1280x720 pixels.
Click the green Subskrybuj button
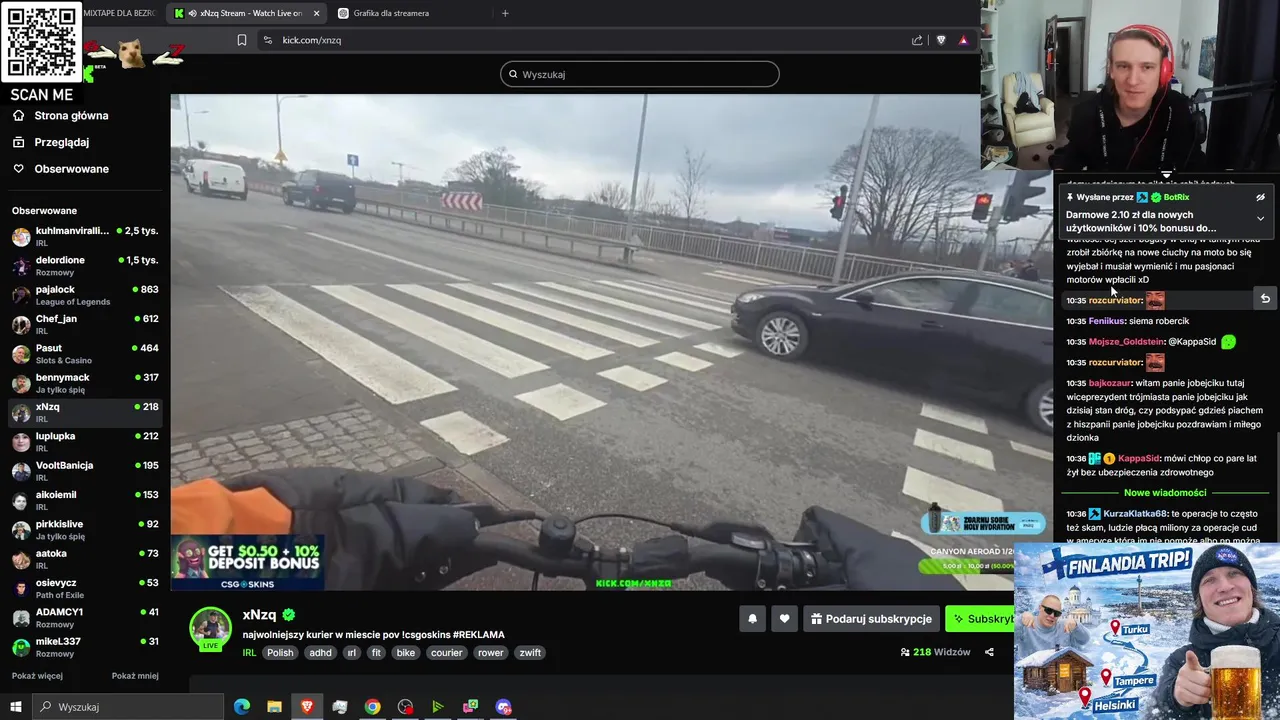click(980, 619)
